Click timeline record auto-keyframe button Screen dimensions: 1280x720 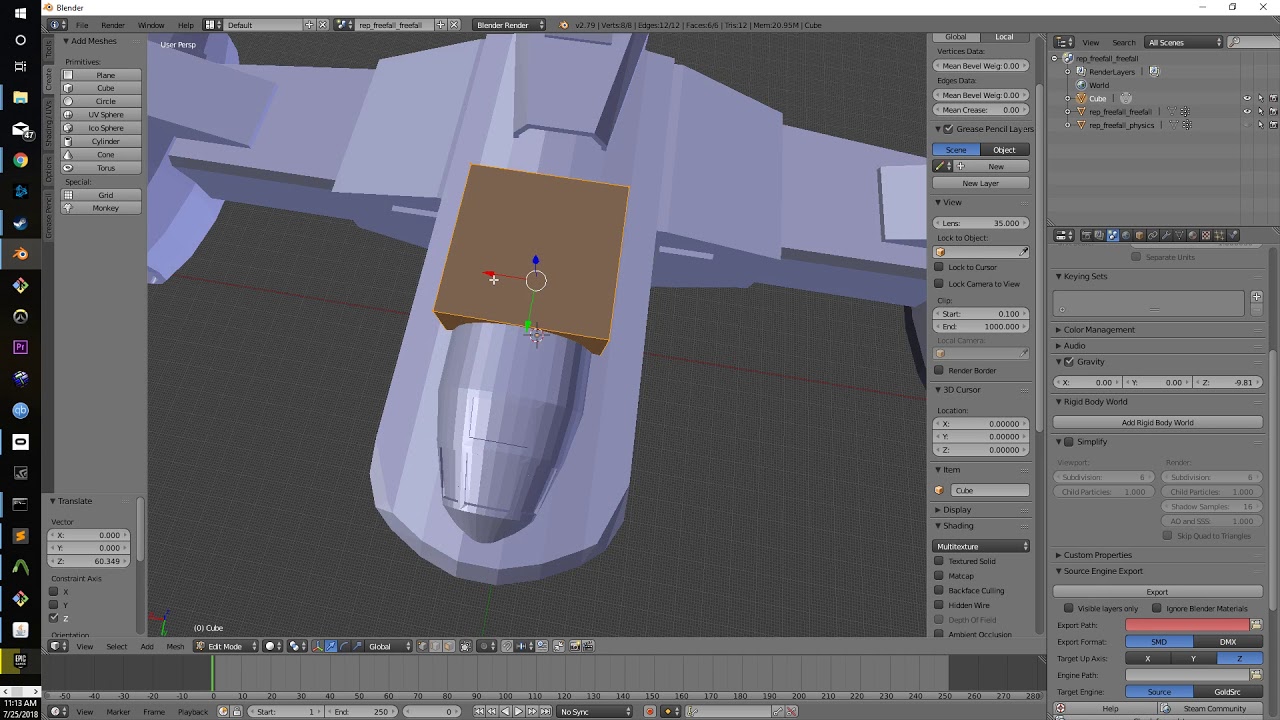[x=649, y=711]
